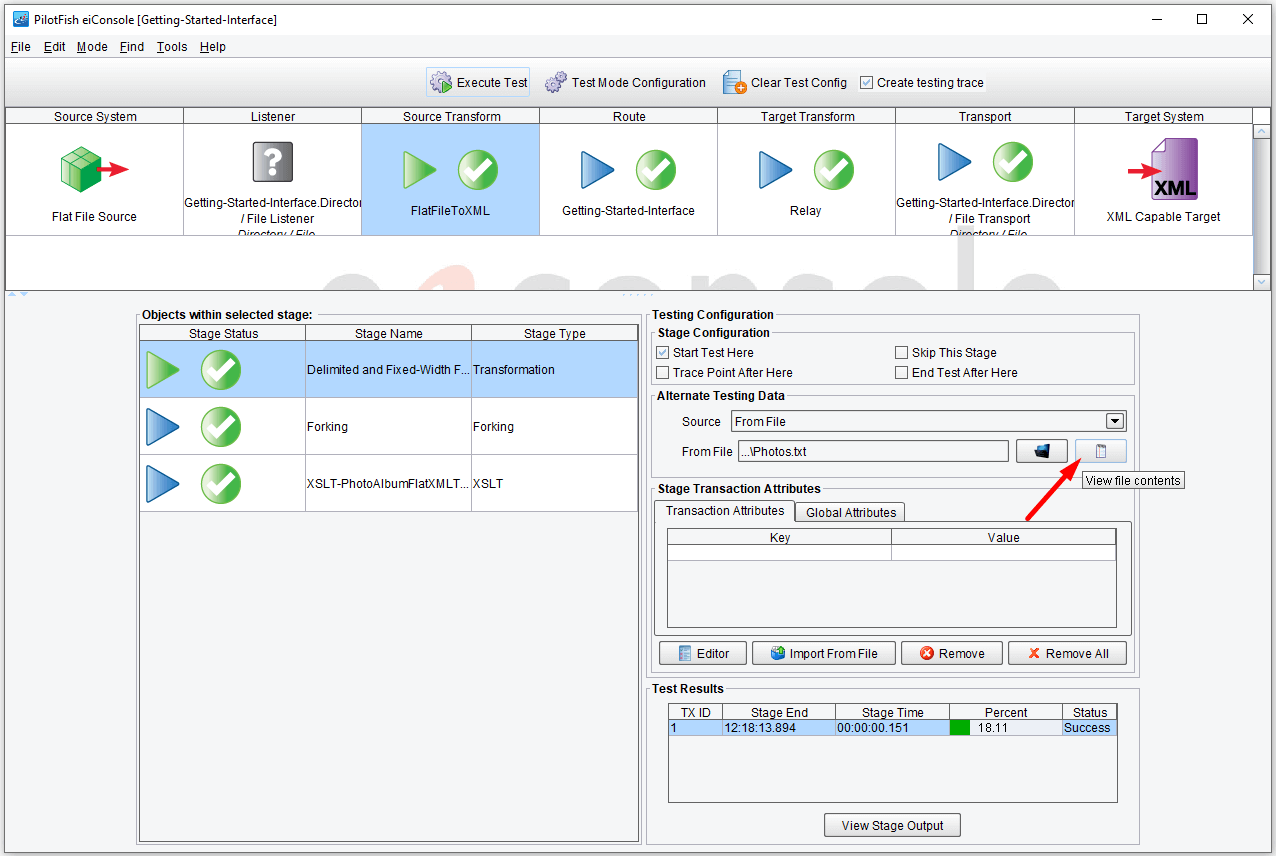Open Test Mode Configuration

click(x=625, y=83)
